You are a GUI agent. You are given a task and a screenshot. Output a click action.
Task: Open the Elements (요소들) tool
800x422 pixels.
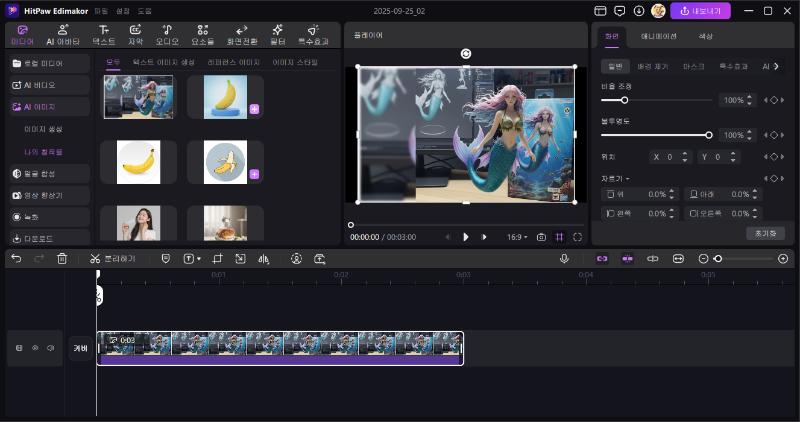(203, 35)
